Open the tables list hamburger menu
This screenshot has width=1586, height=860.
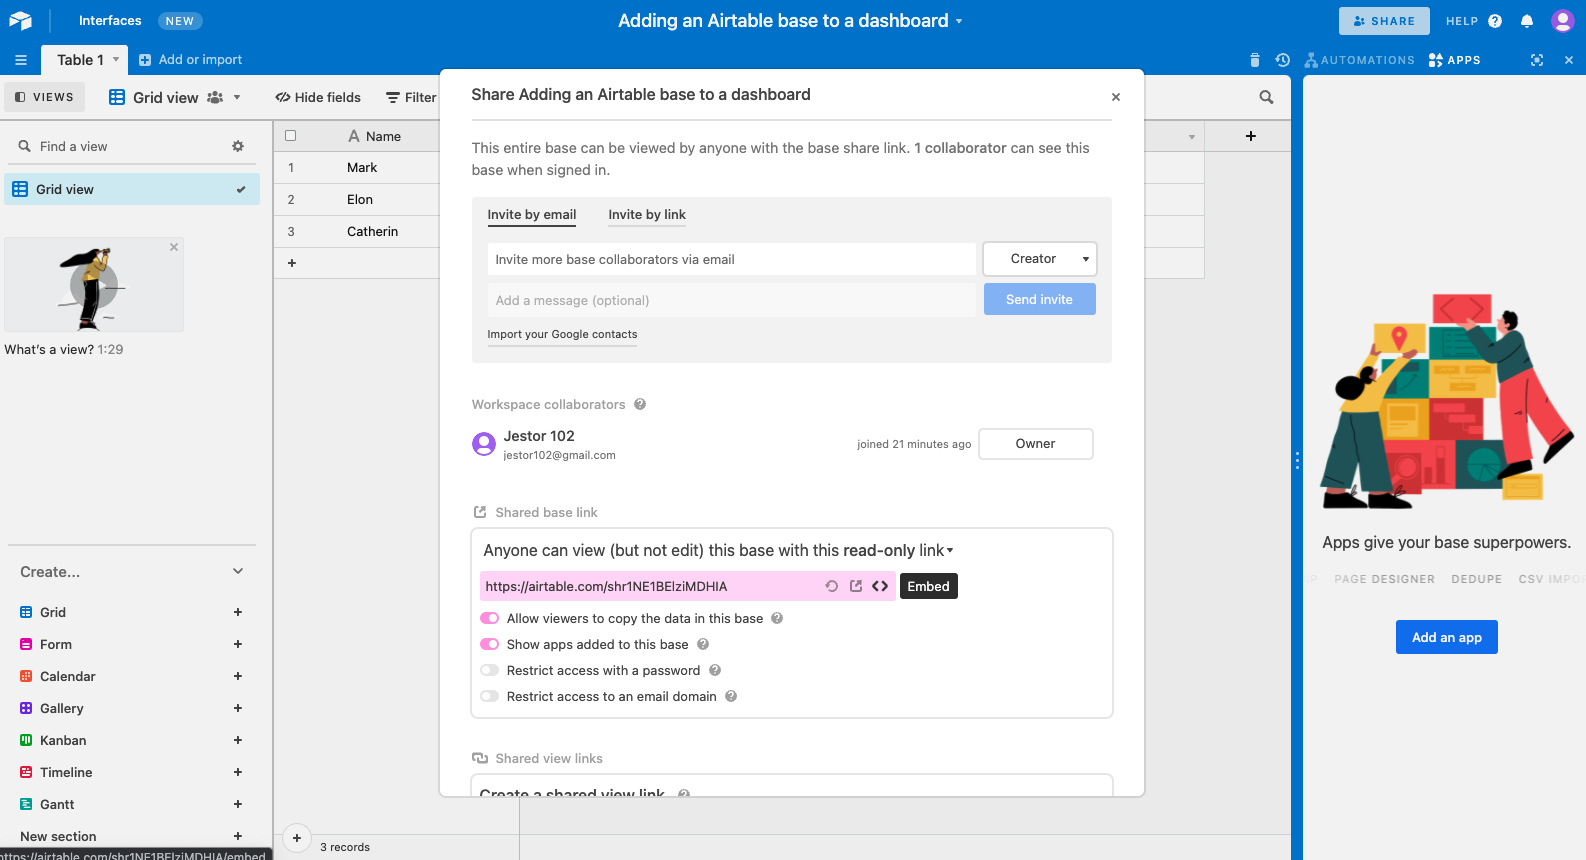(21, 60)
